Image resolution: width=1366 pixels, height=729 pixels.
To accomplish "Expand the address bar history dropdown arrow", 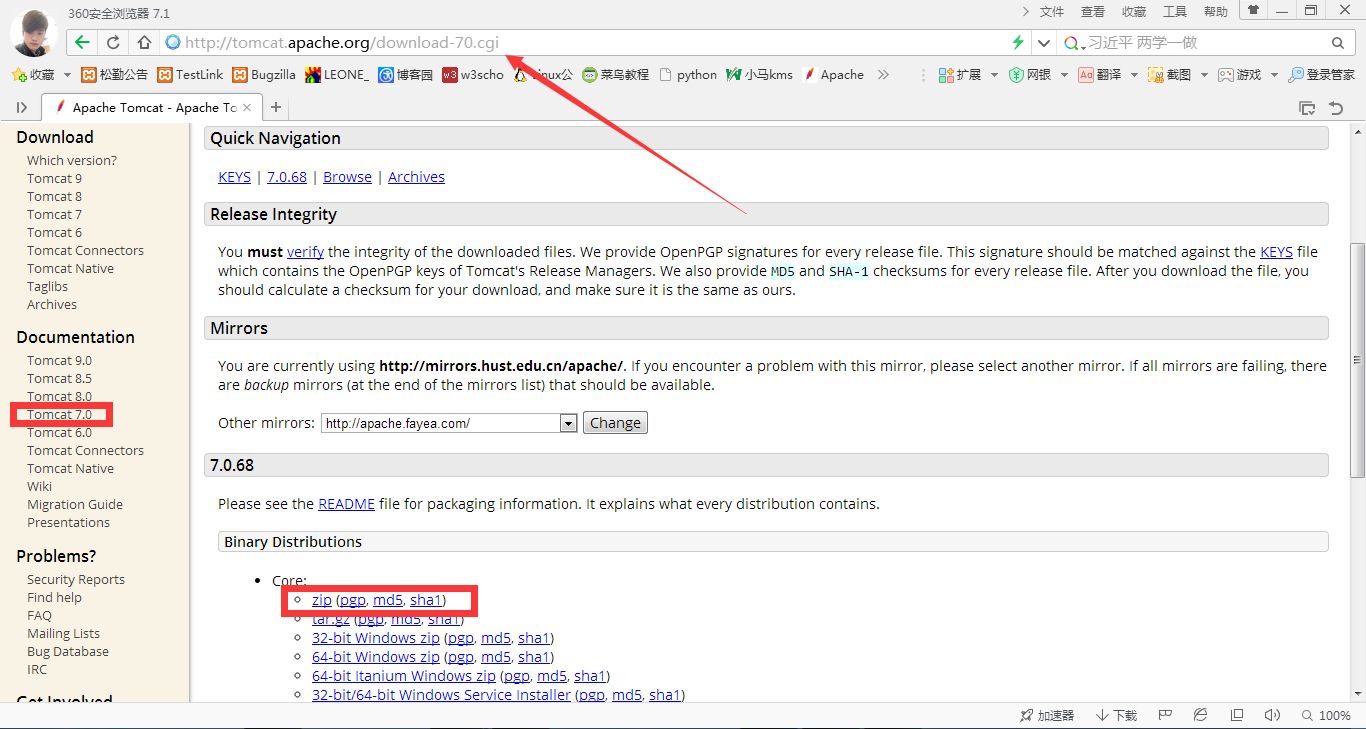I will 1044,43.
